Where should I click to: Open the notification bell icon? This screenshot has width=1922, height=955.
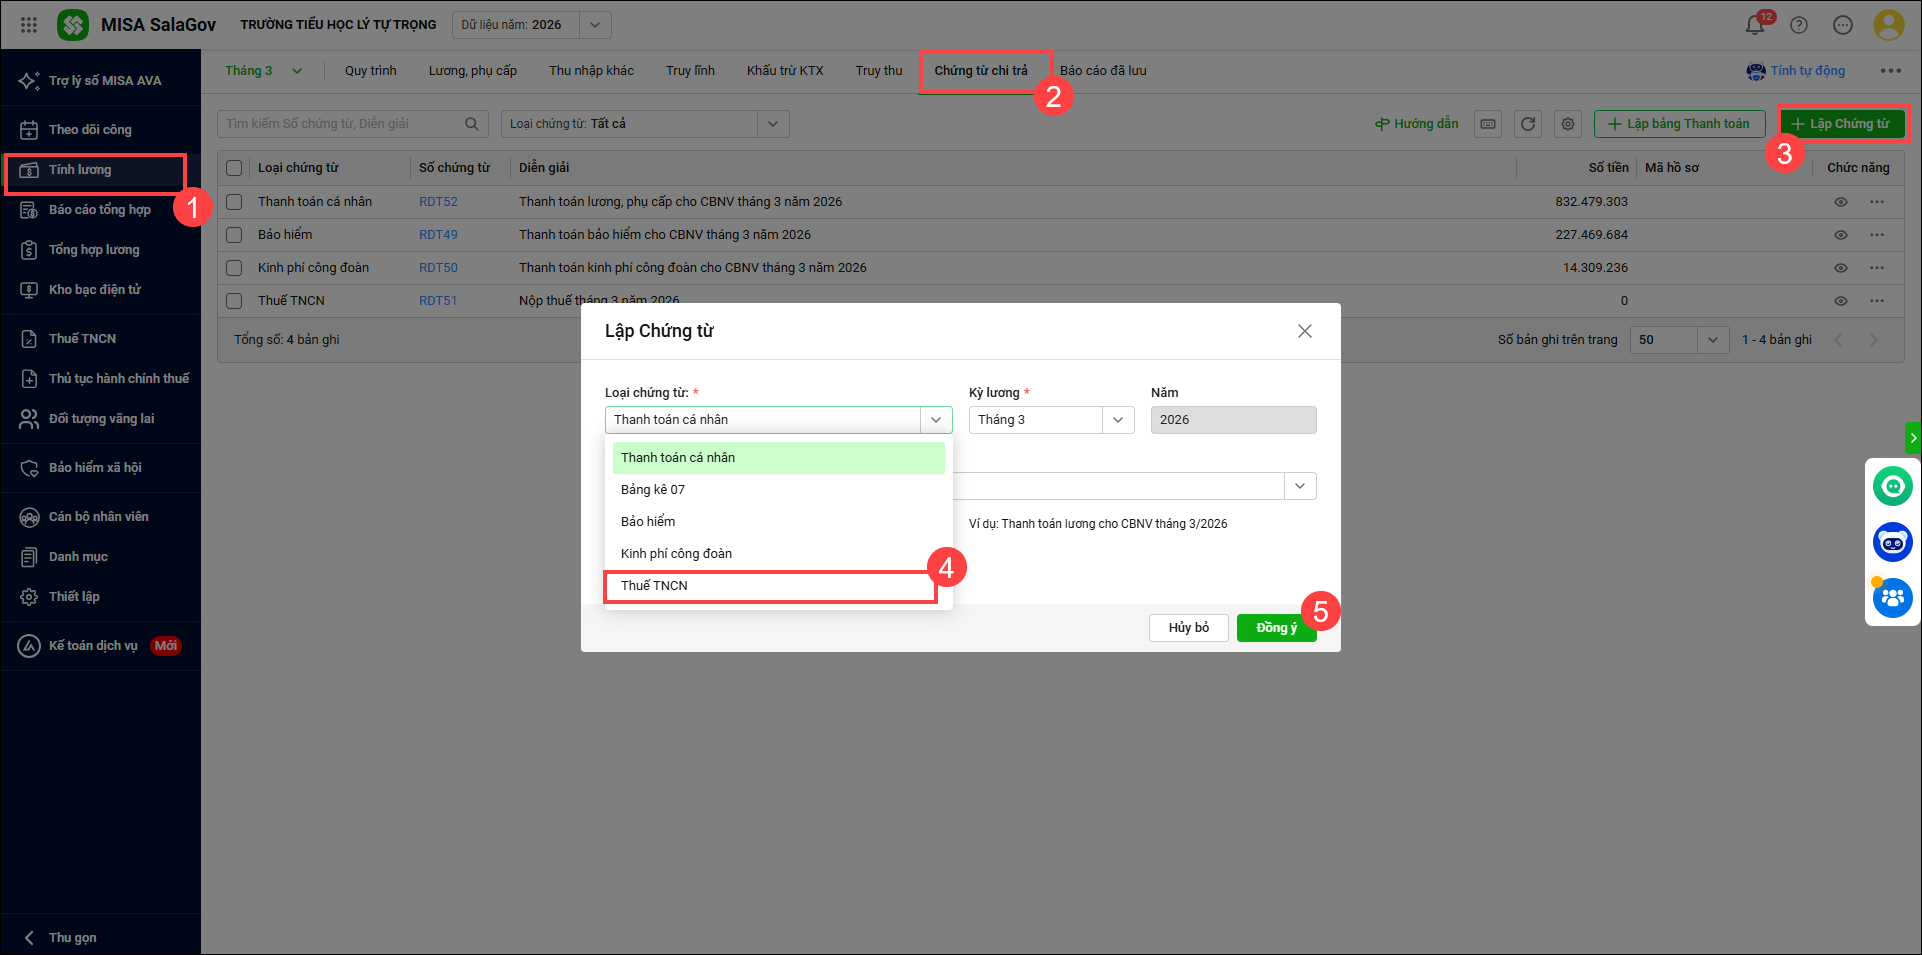click(1754, 25)
